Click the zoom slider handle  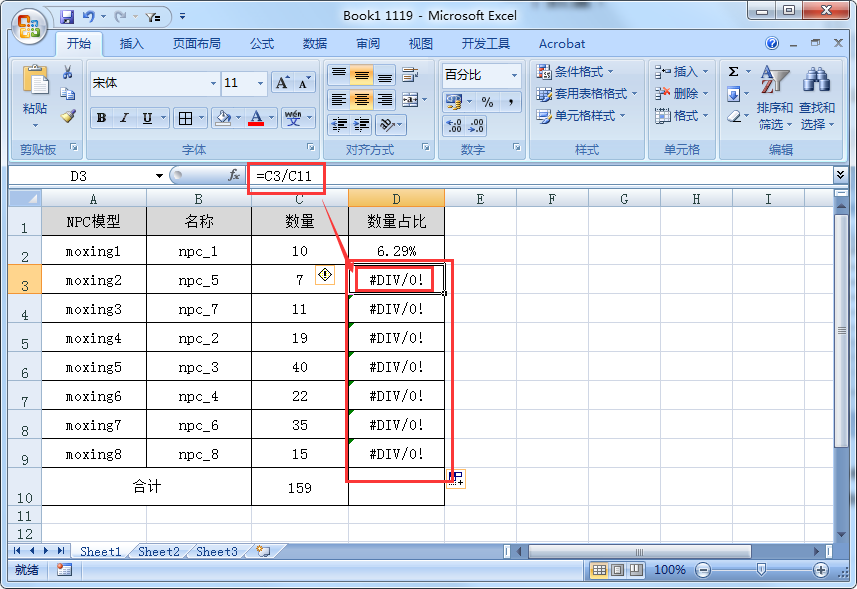click(x=761, y=570)
